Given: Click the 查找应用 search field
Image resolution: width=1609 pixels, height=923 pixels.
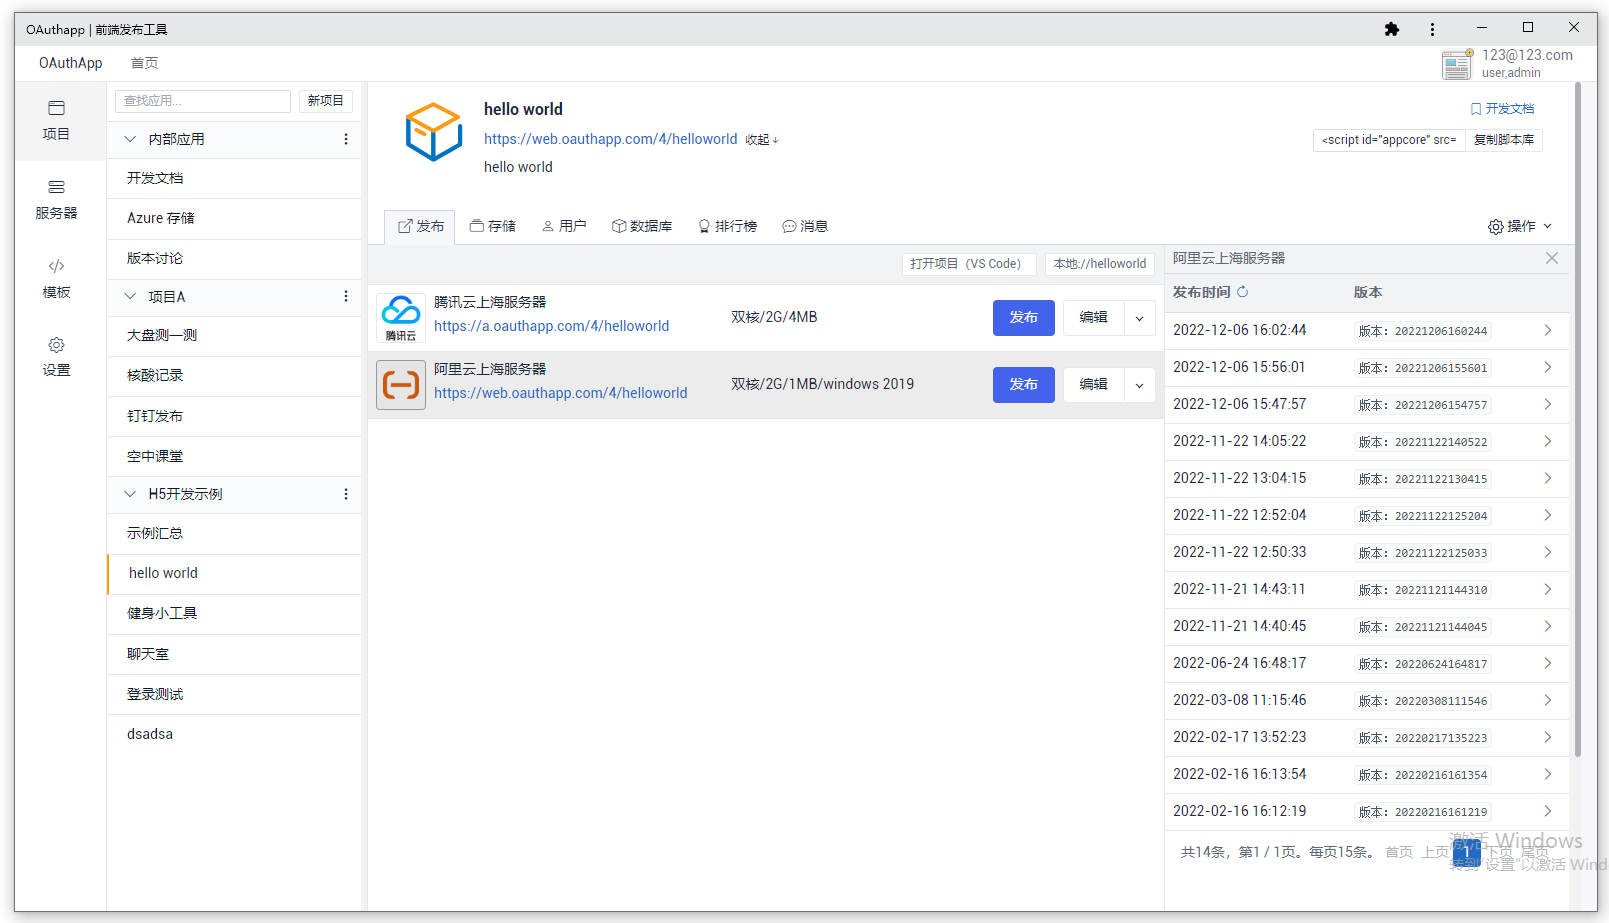Looking at the screenshot, I should 202,100.
